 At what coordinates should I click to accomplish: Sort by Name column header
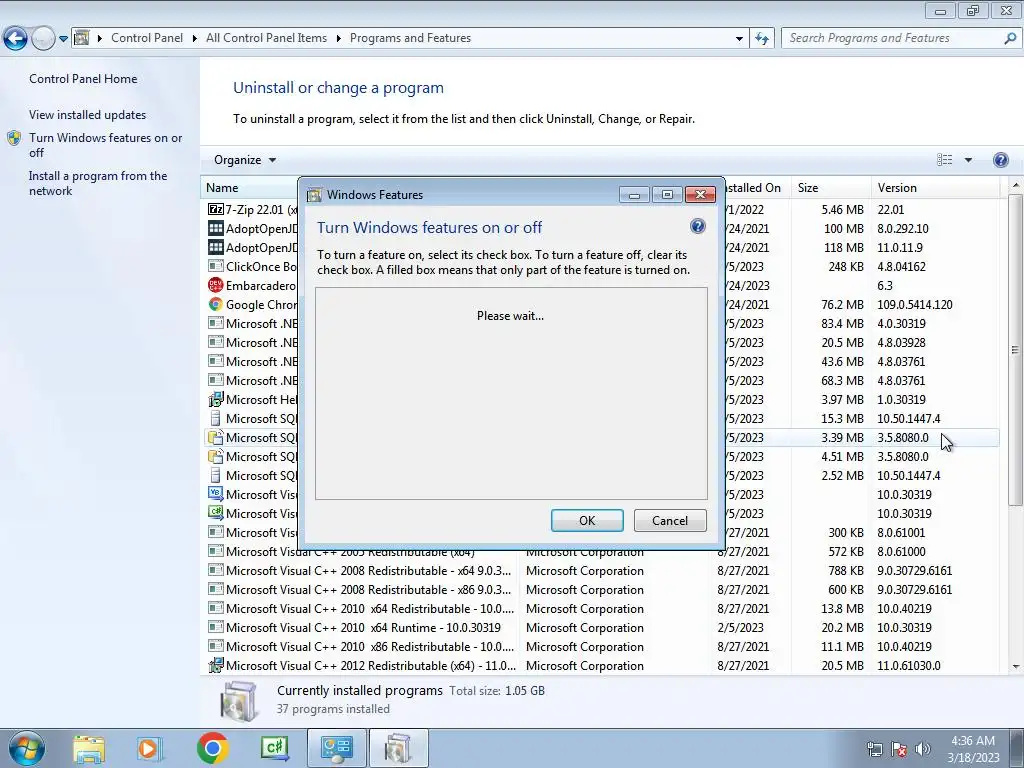pos(249,188)
